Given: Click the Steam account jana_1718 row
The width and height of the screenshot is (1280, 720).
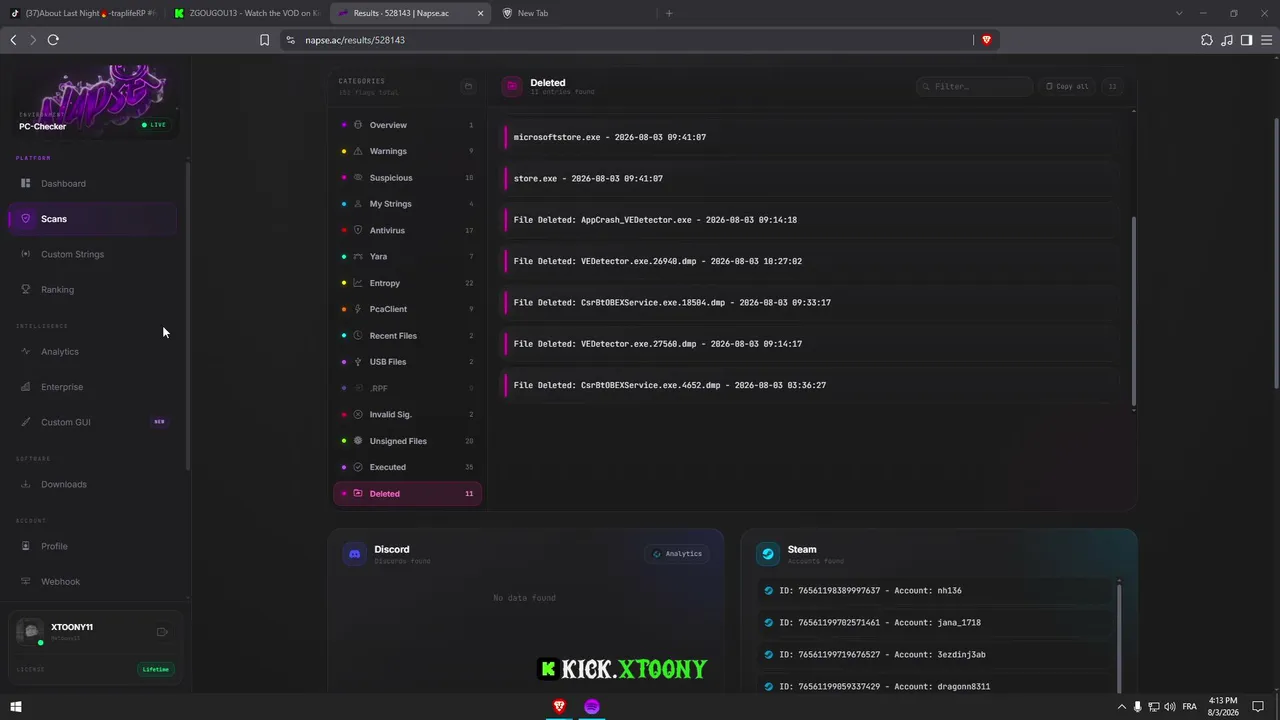Looking at the screenshot, I should 935,623.
